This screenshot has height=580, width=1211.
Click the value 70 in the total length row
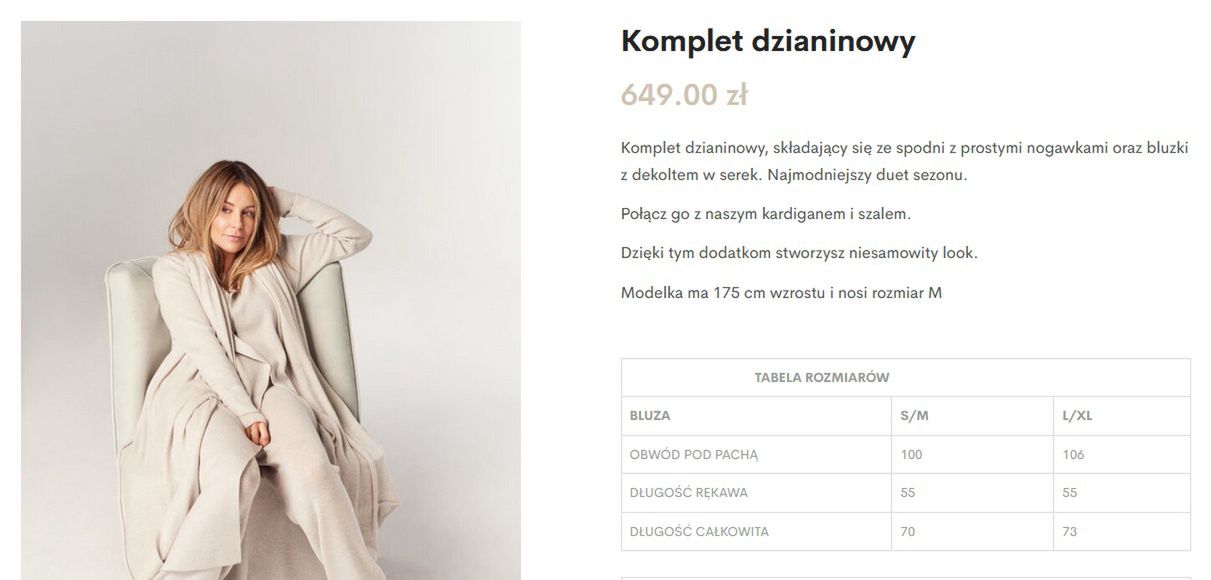(x=908, y=532)
